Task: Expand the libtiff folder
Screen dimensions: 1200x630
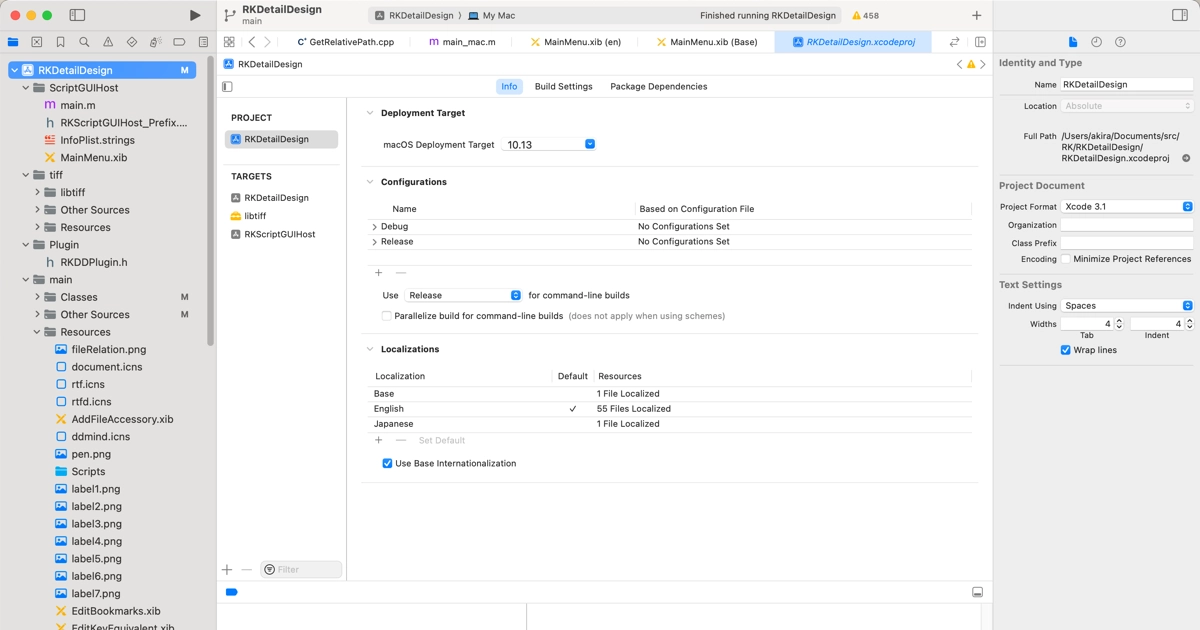Action: 37,192
